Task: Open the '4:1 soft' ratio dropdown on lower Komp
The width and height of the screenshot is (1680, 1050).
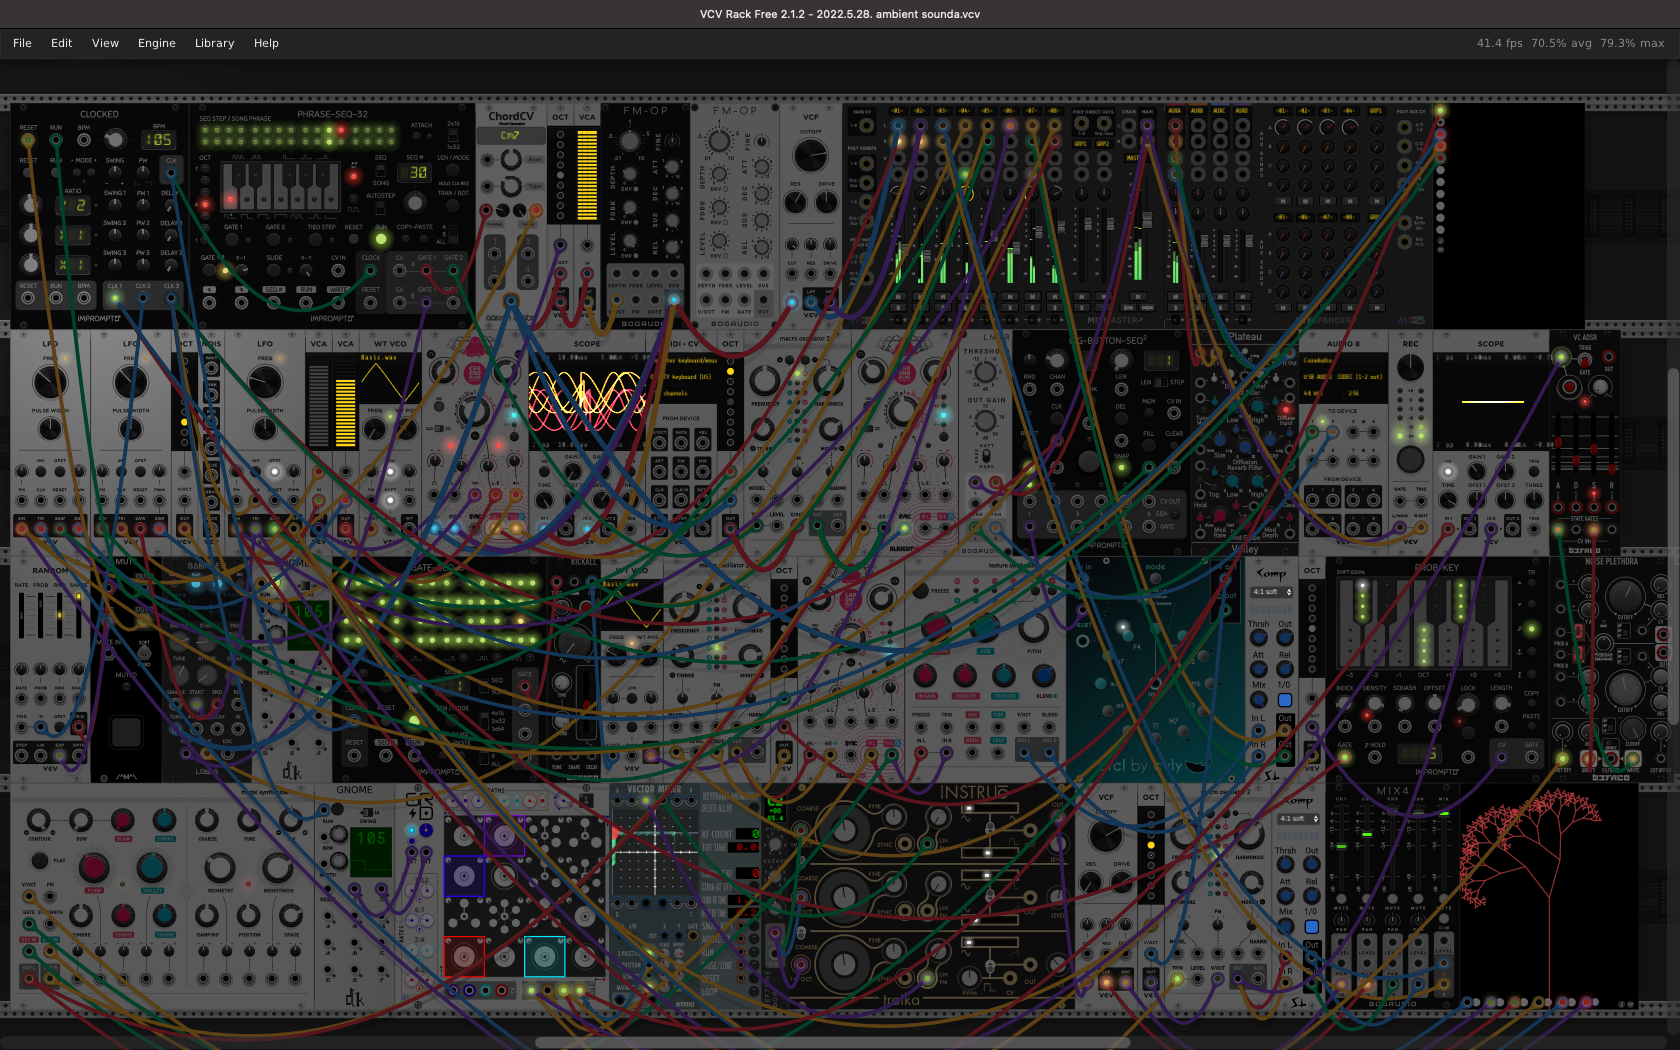Action: tap(1299, 819)
